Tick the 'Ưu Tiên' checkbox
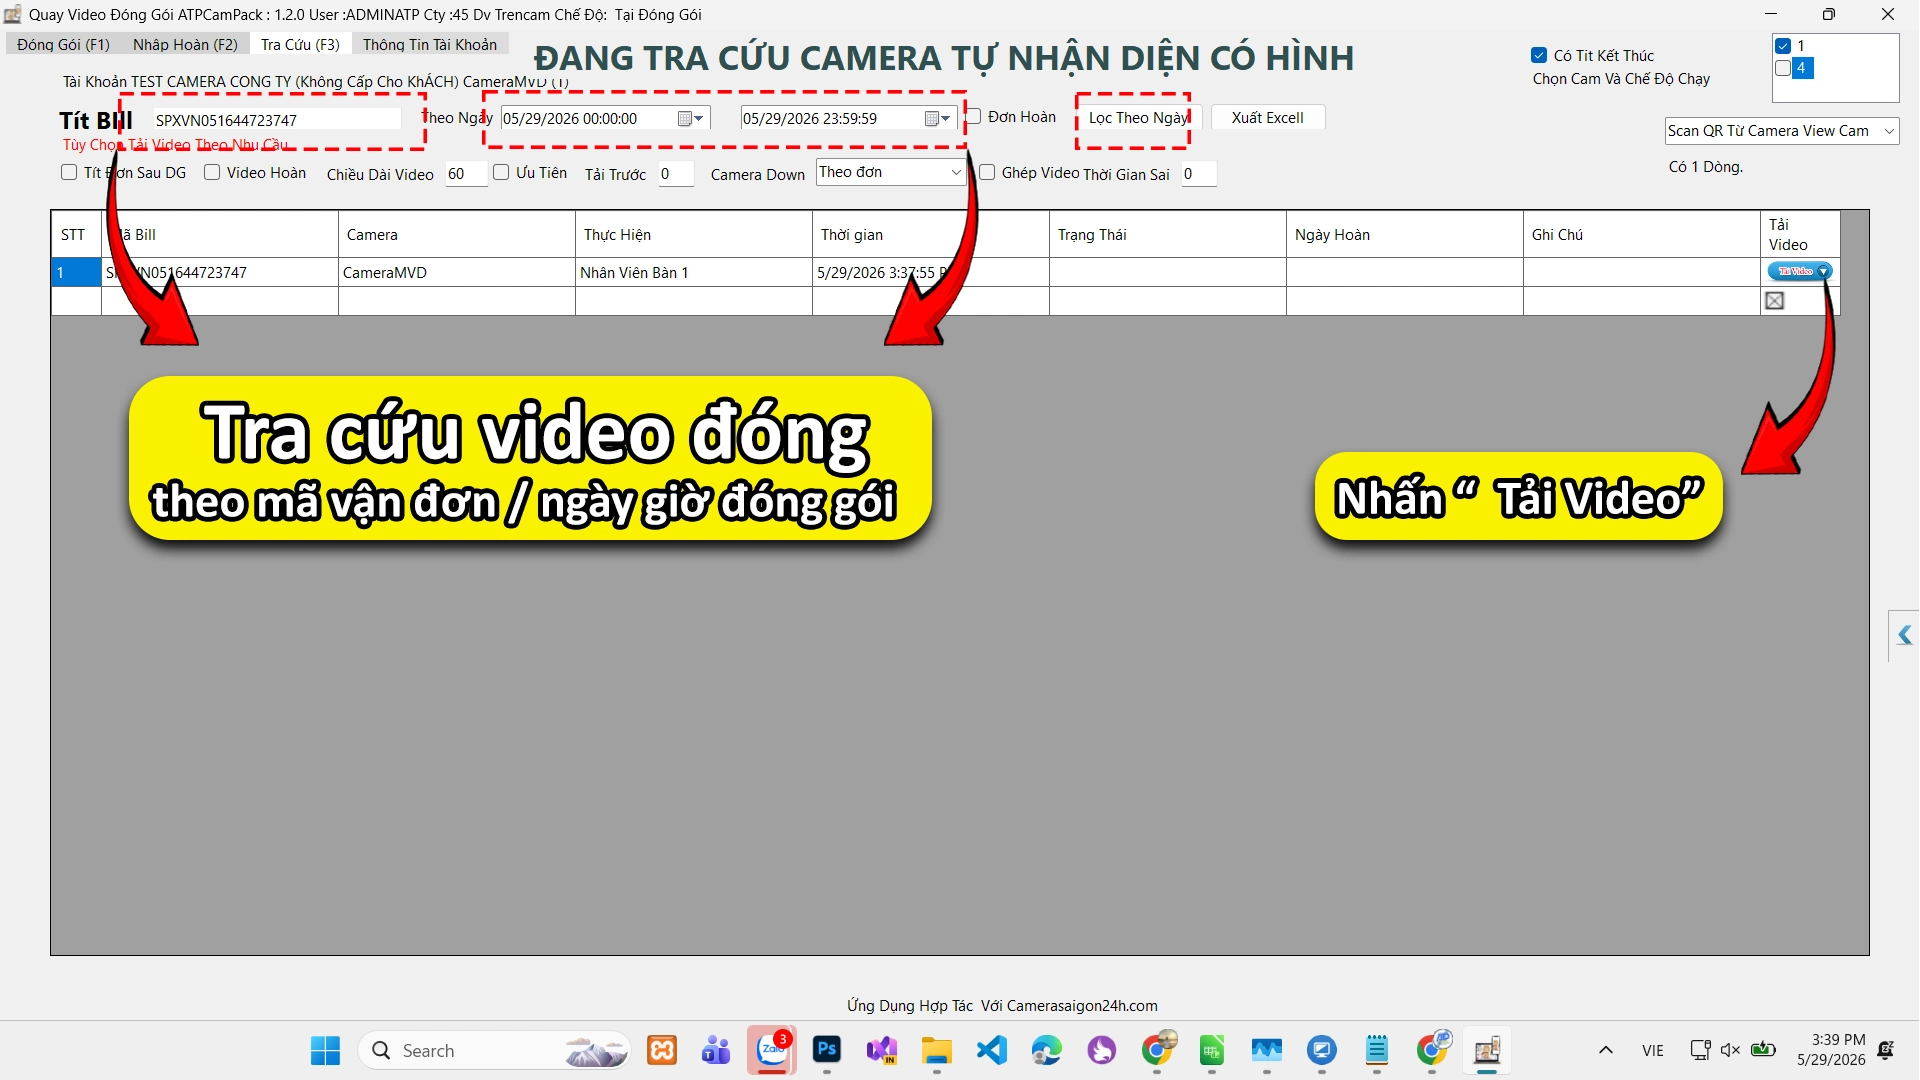The image size is (1920, 1080). coord(501,172)
